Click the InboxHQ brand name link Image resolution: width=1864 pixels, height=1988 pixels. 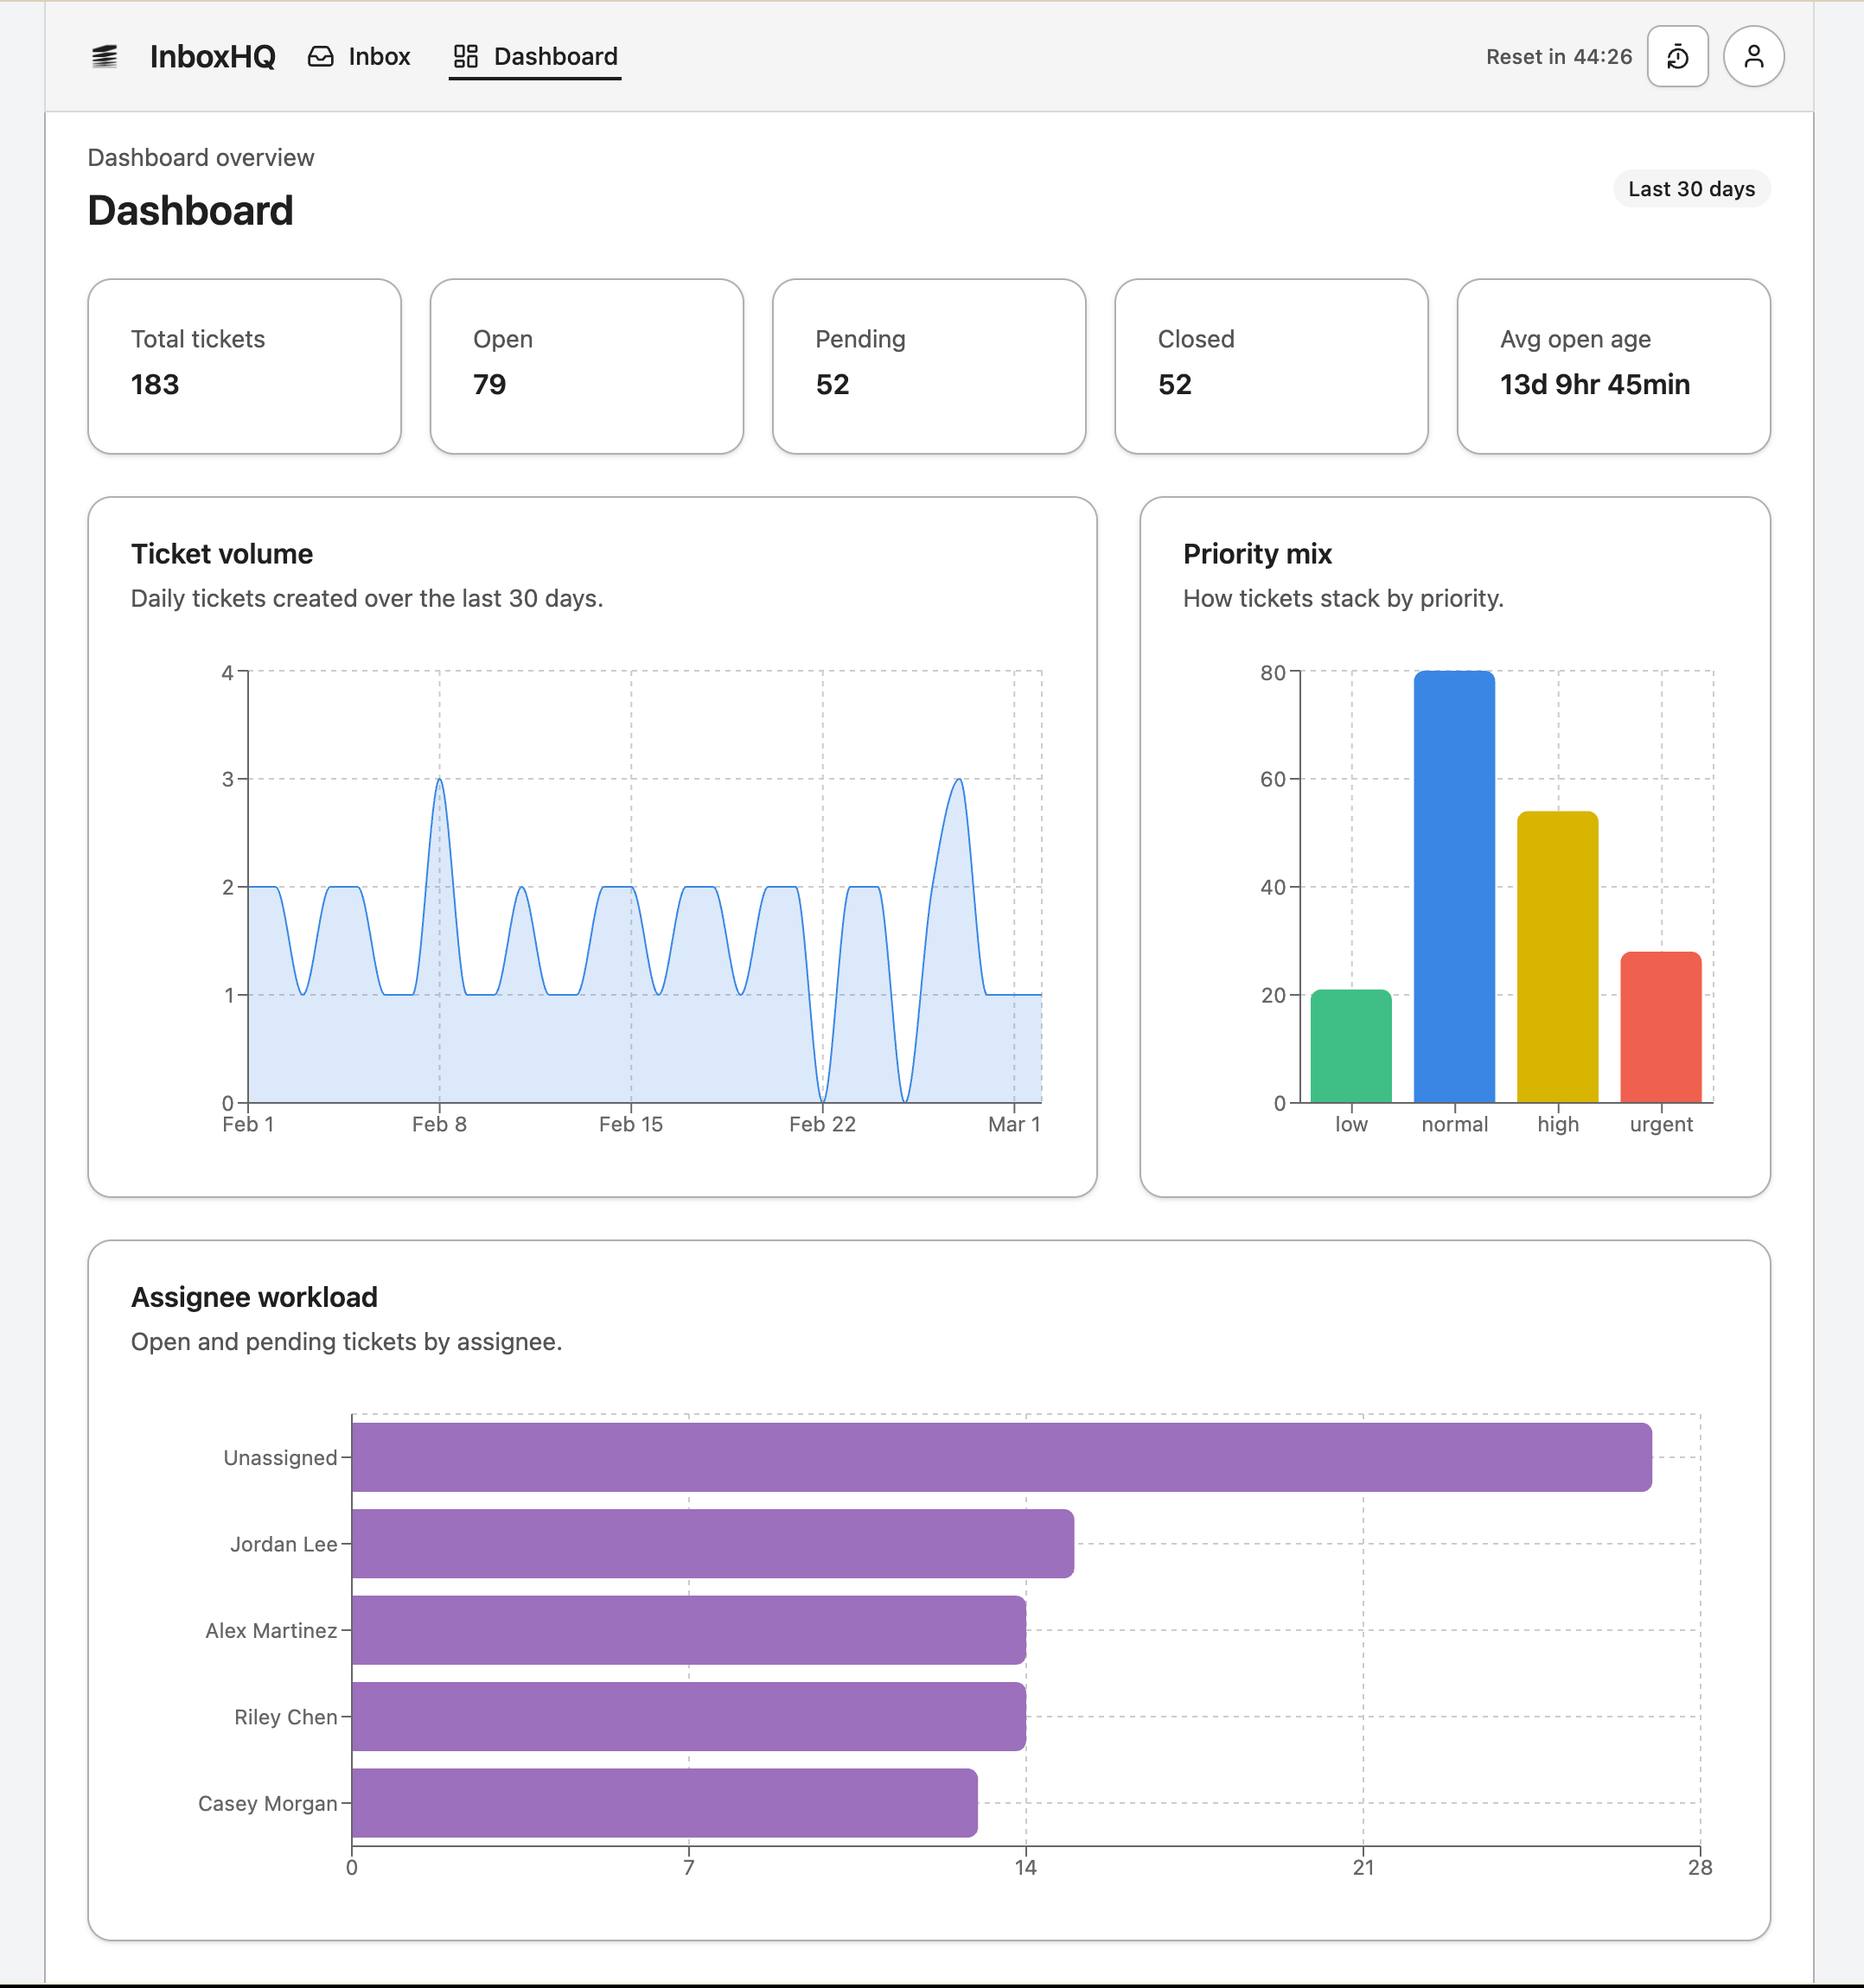212,57
